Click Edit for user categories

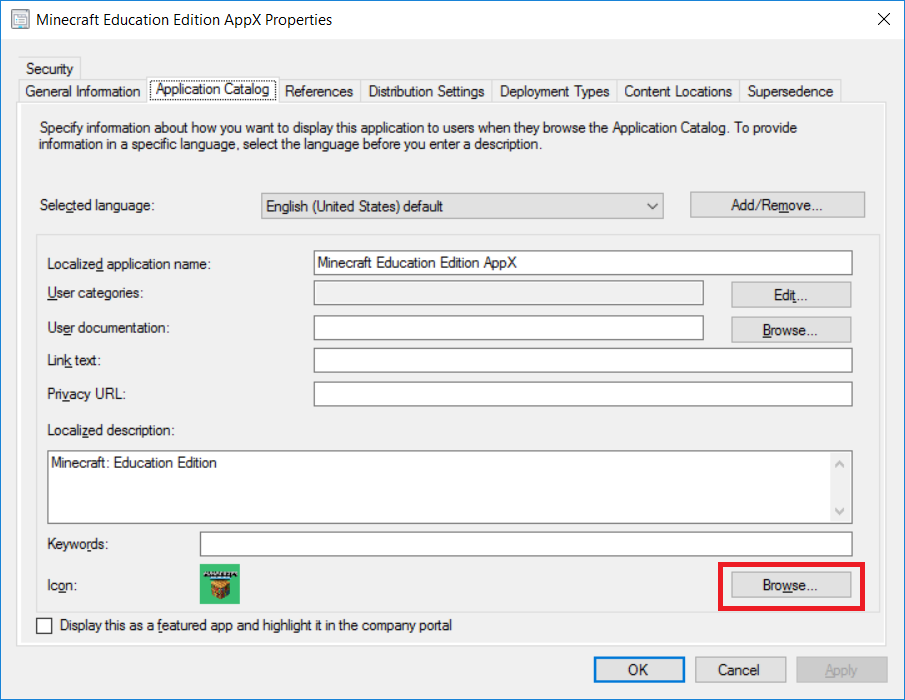pyautogui.click(x=791, y=295)
